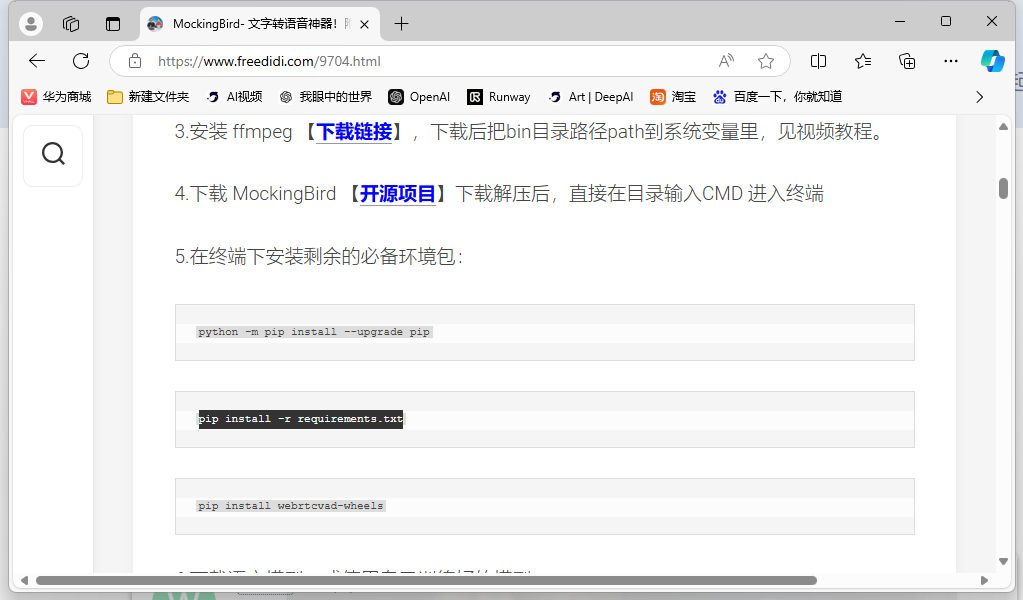Open Settings and more menu
This screenshot has height=600, width=1023.
pos(951,61)
